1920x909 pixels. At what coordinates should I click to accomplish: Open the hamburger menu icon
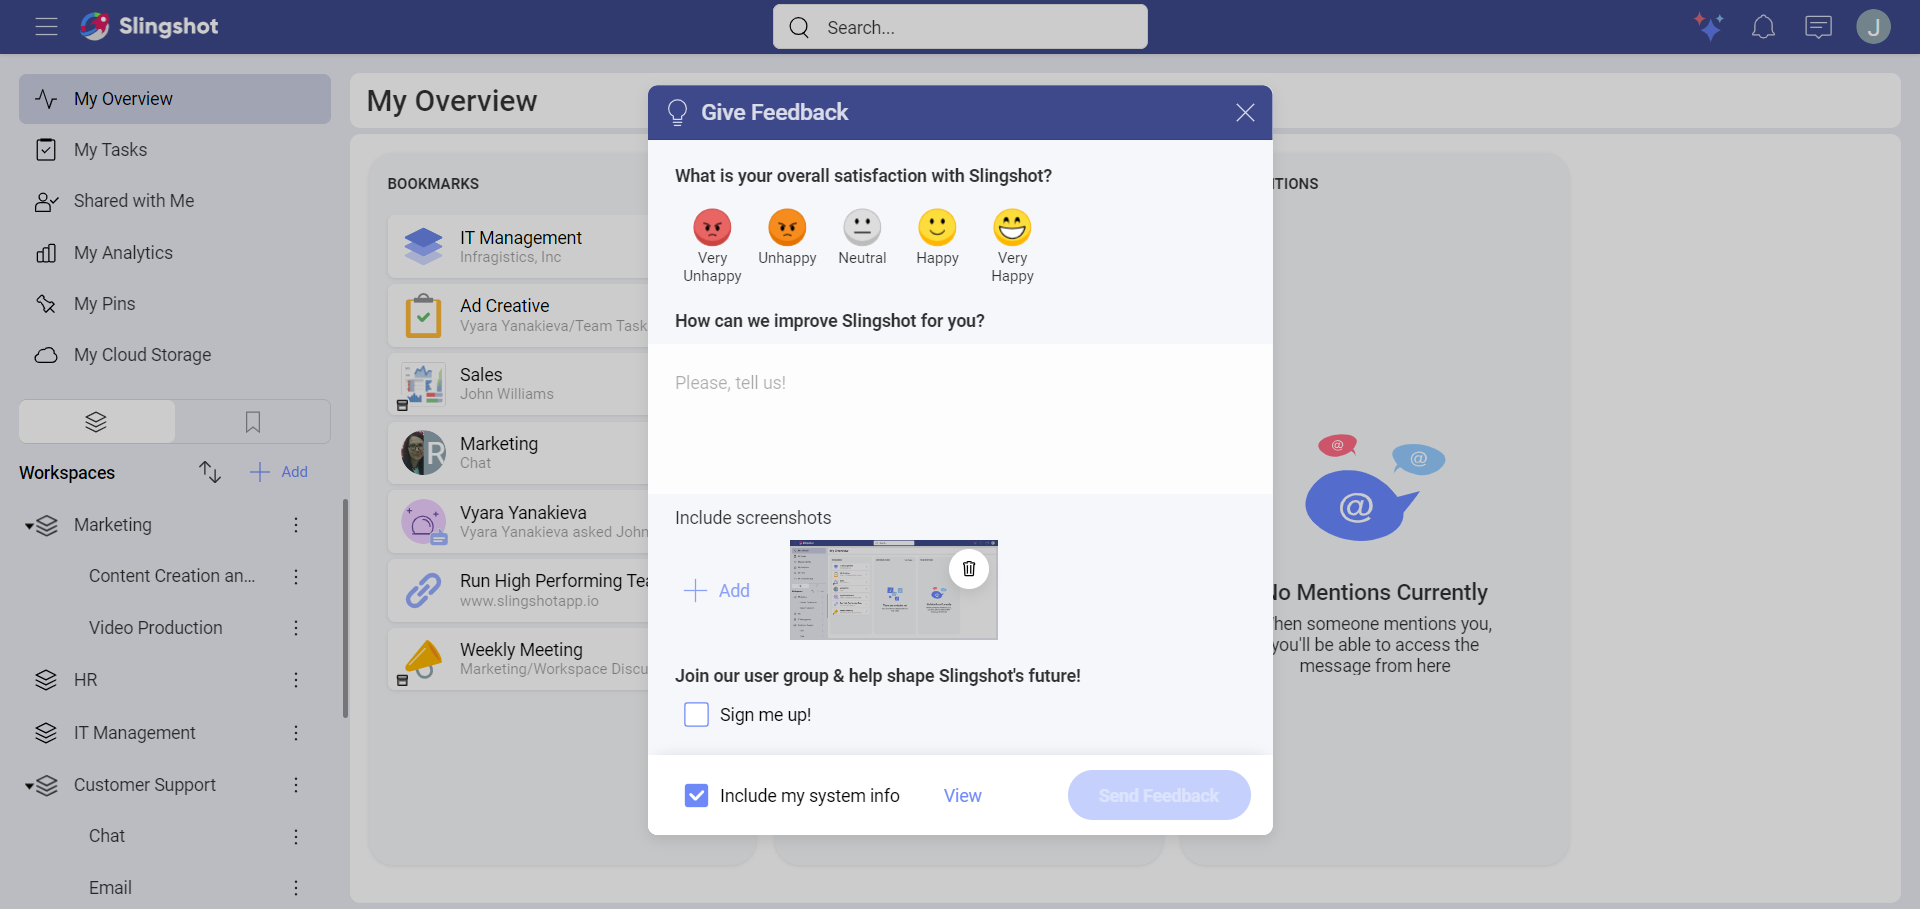click(x=46, y=27)
